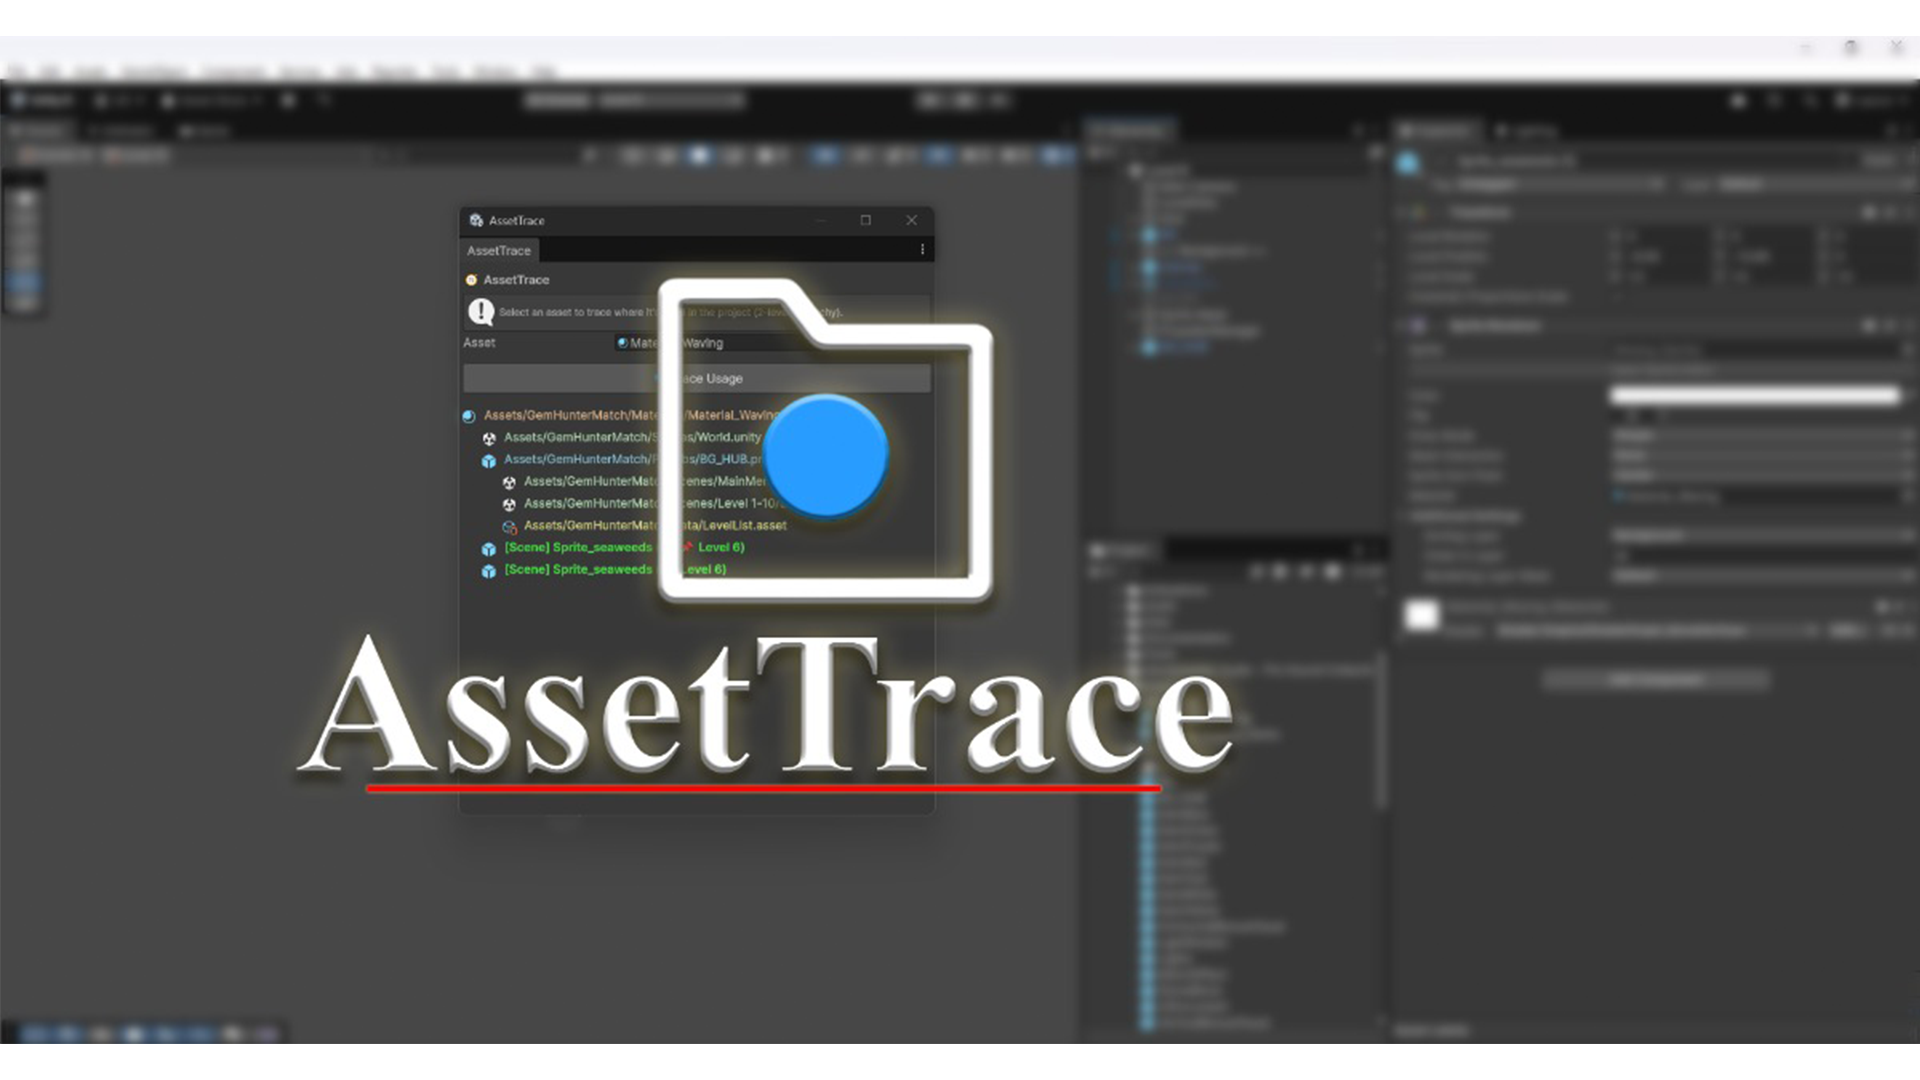Click the asset icon beside LevelList.asset

coord(509,527)
